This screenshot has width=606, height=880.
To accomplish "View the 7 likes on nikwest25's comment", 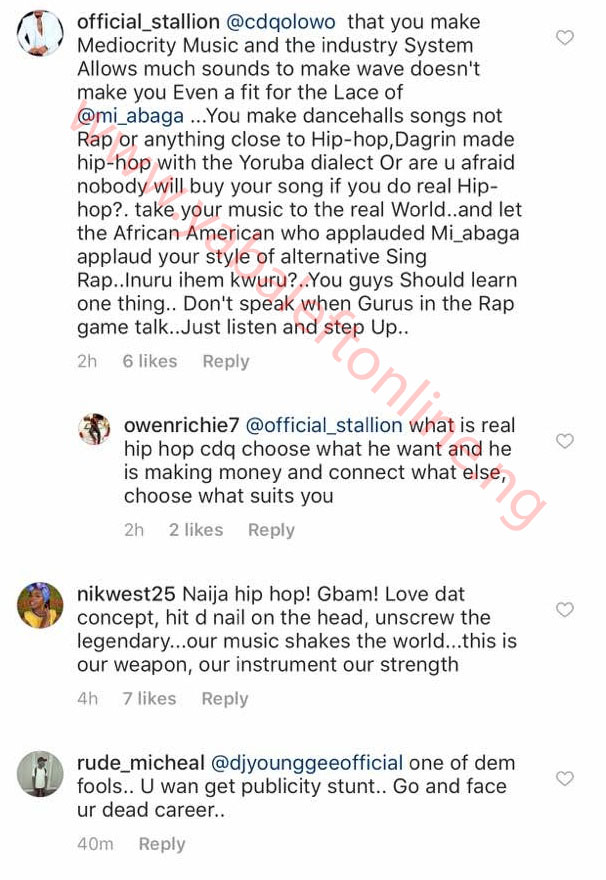I will click(x=149, y=698).
